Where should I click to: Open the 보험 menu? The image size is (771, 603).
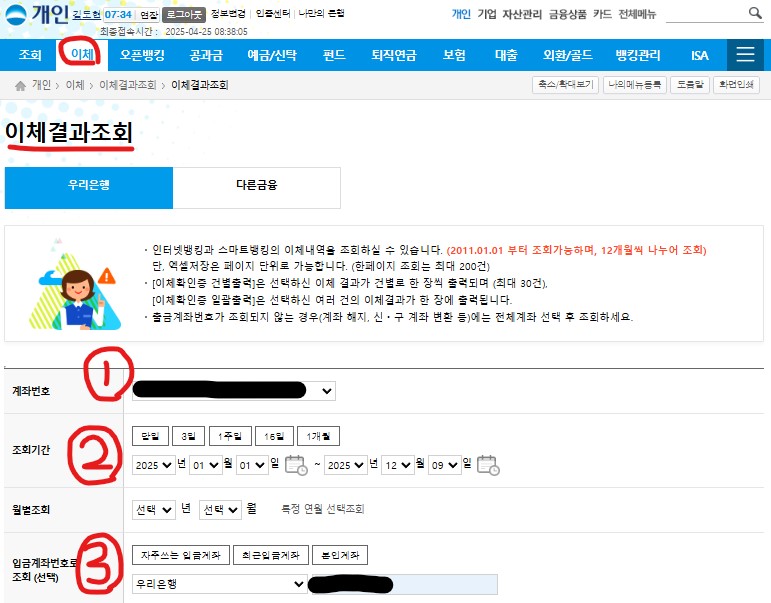tap(454, 55)
